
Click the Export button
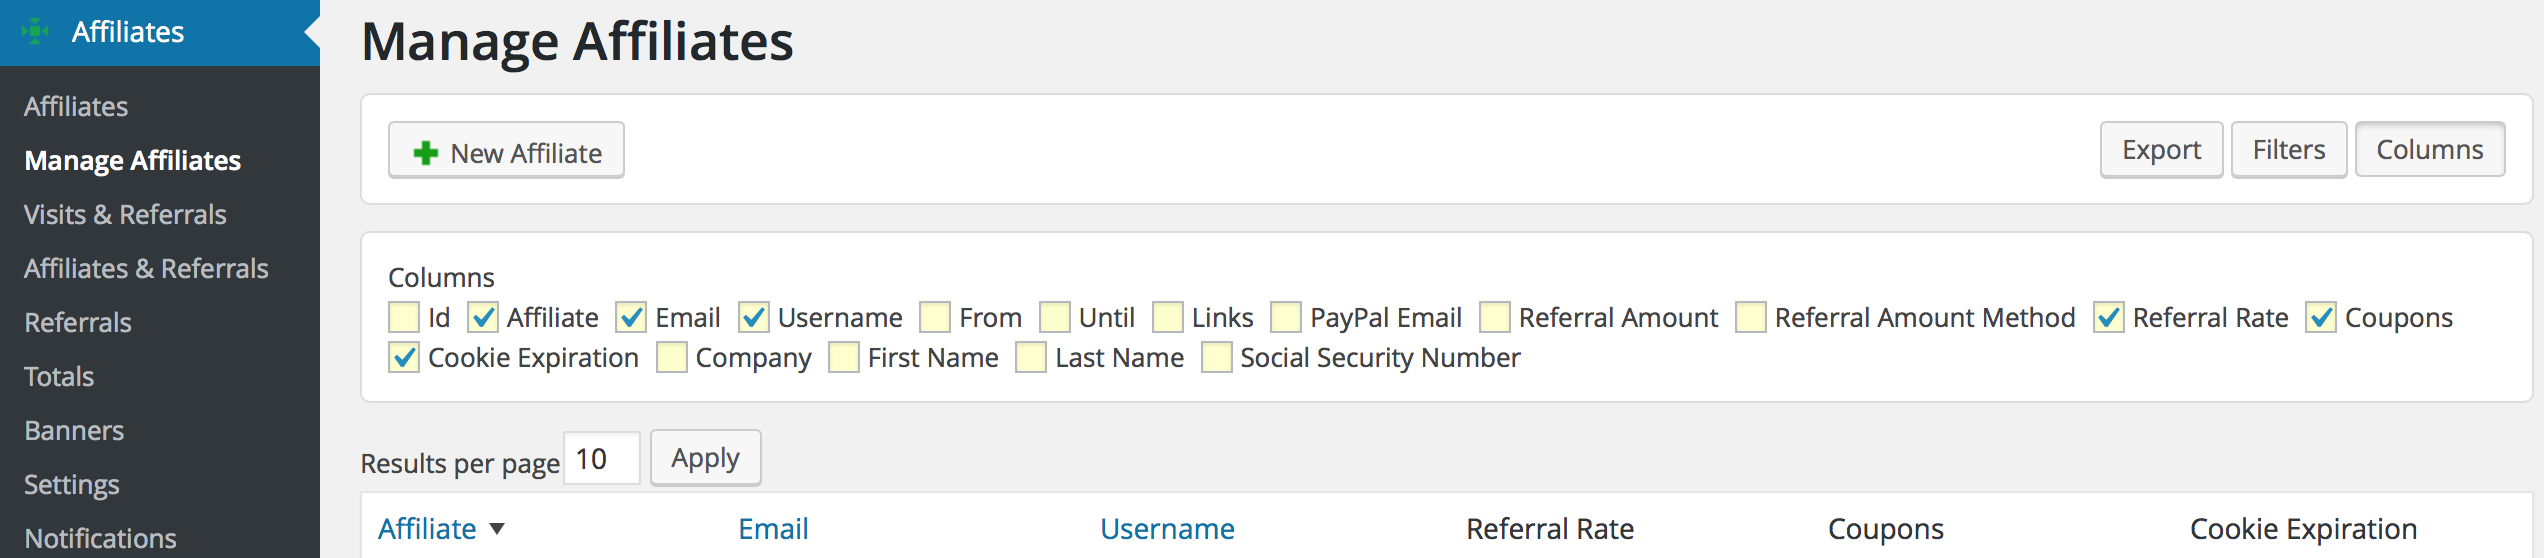point(2162,150)
